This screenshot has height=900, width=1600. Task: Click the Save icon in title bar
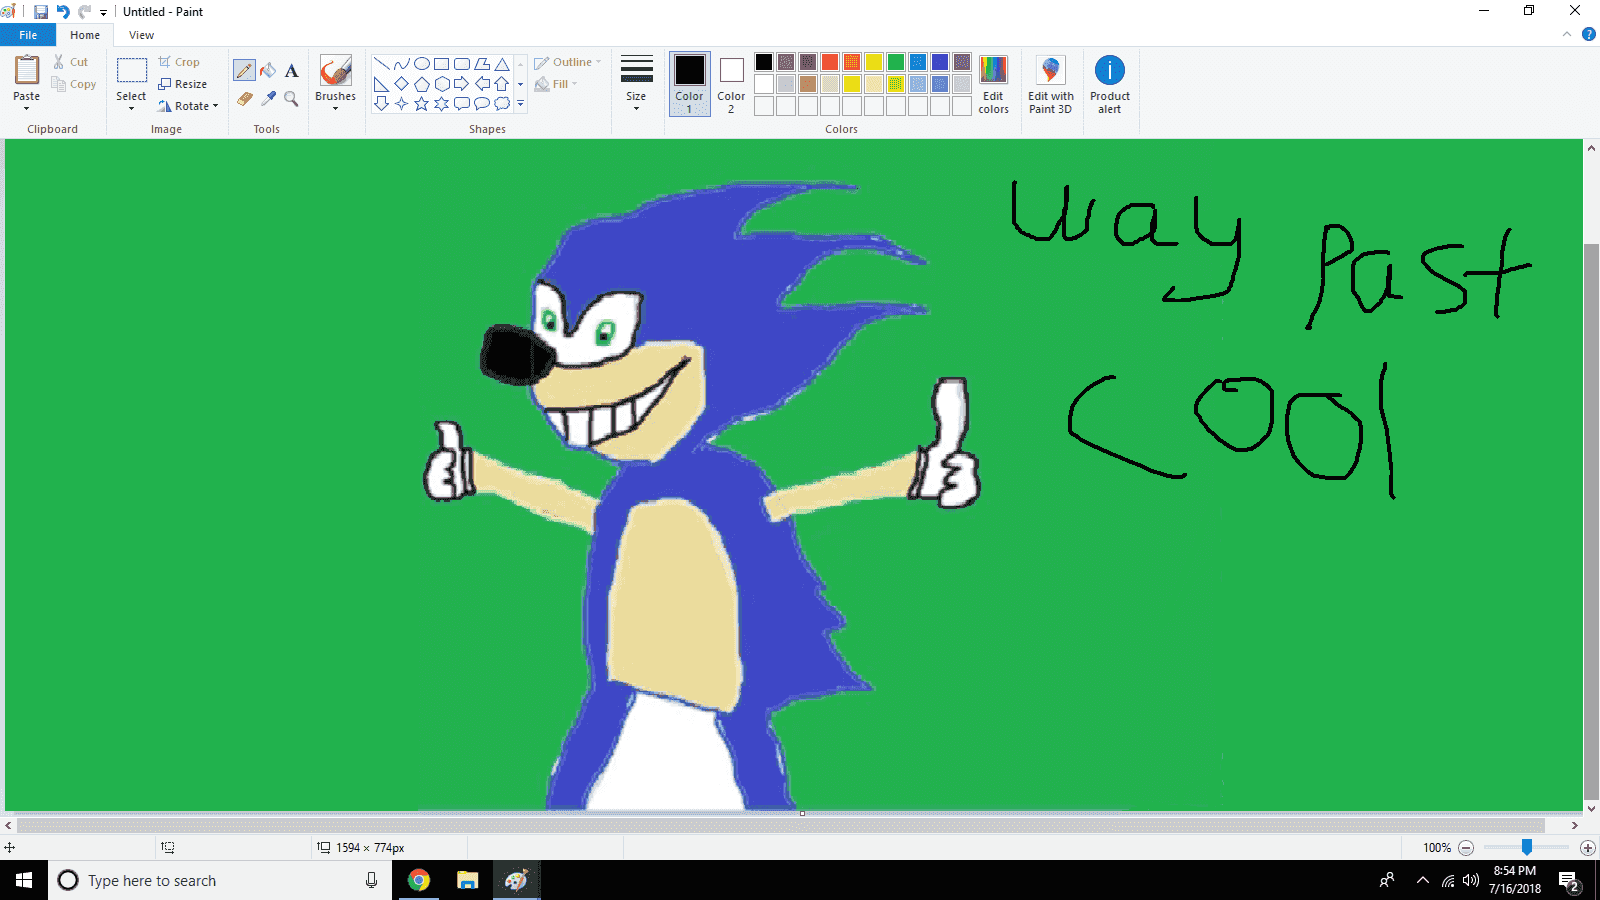click(x=41, y=12)
